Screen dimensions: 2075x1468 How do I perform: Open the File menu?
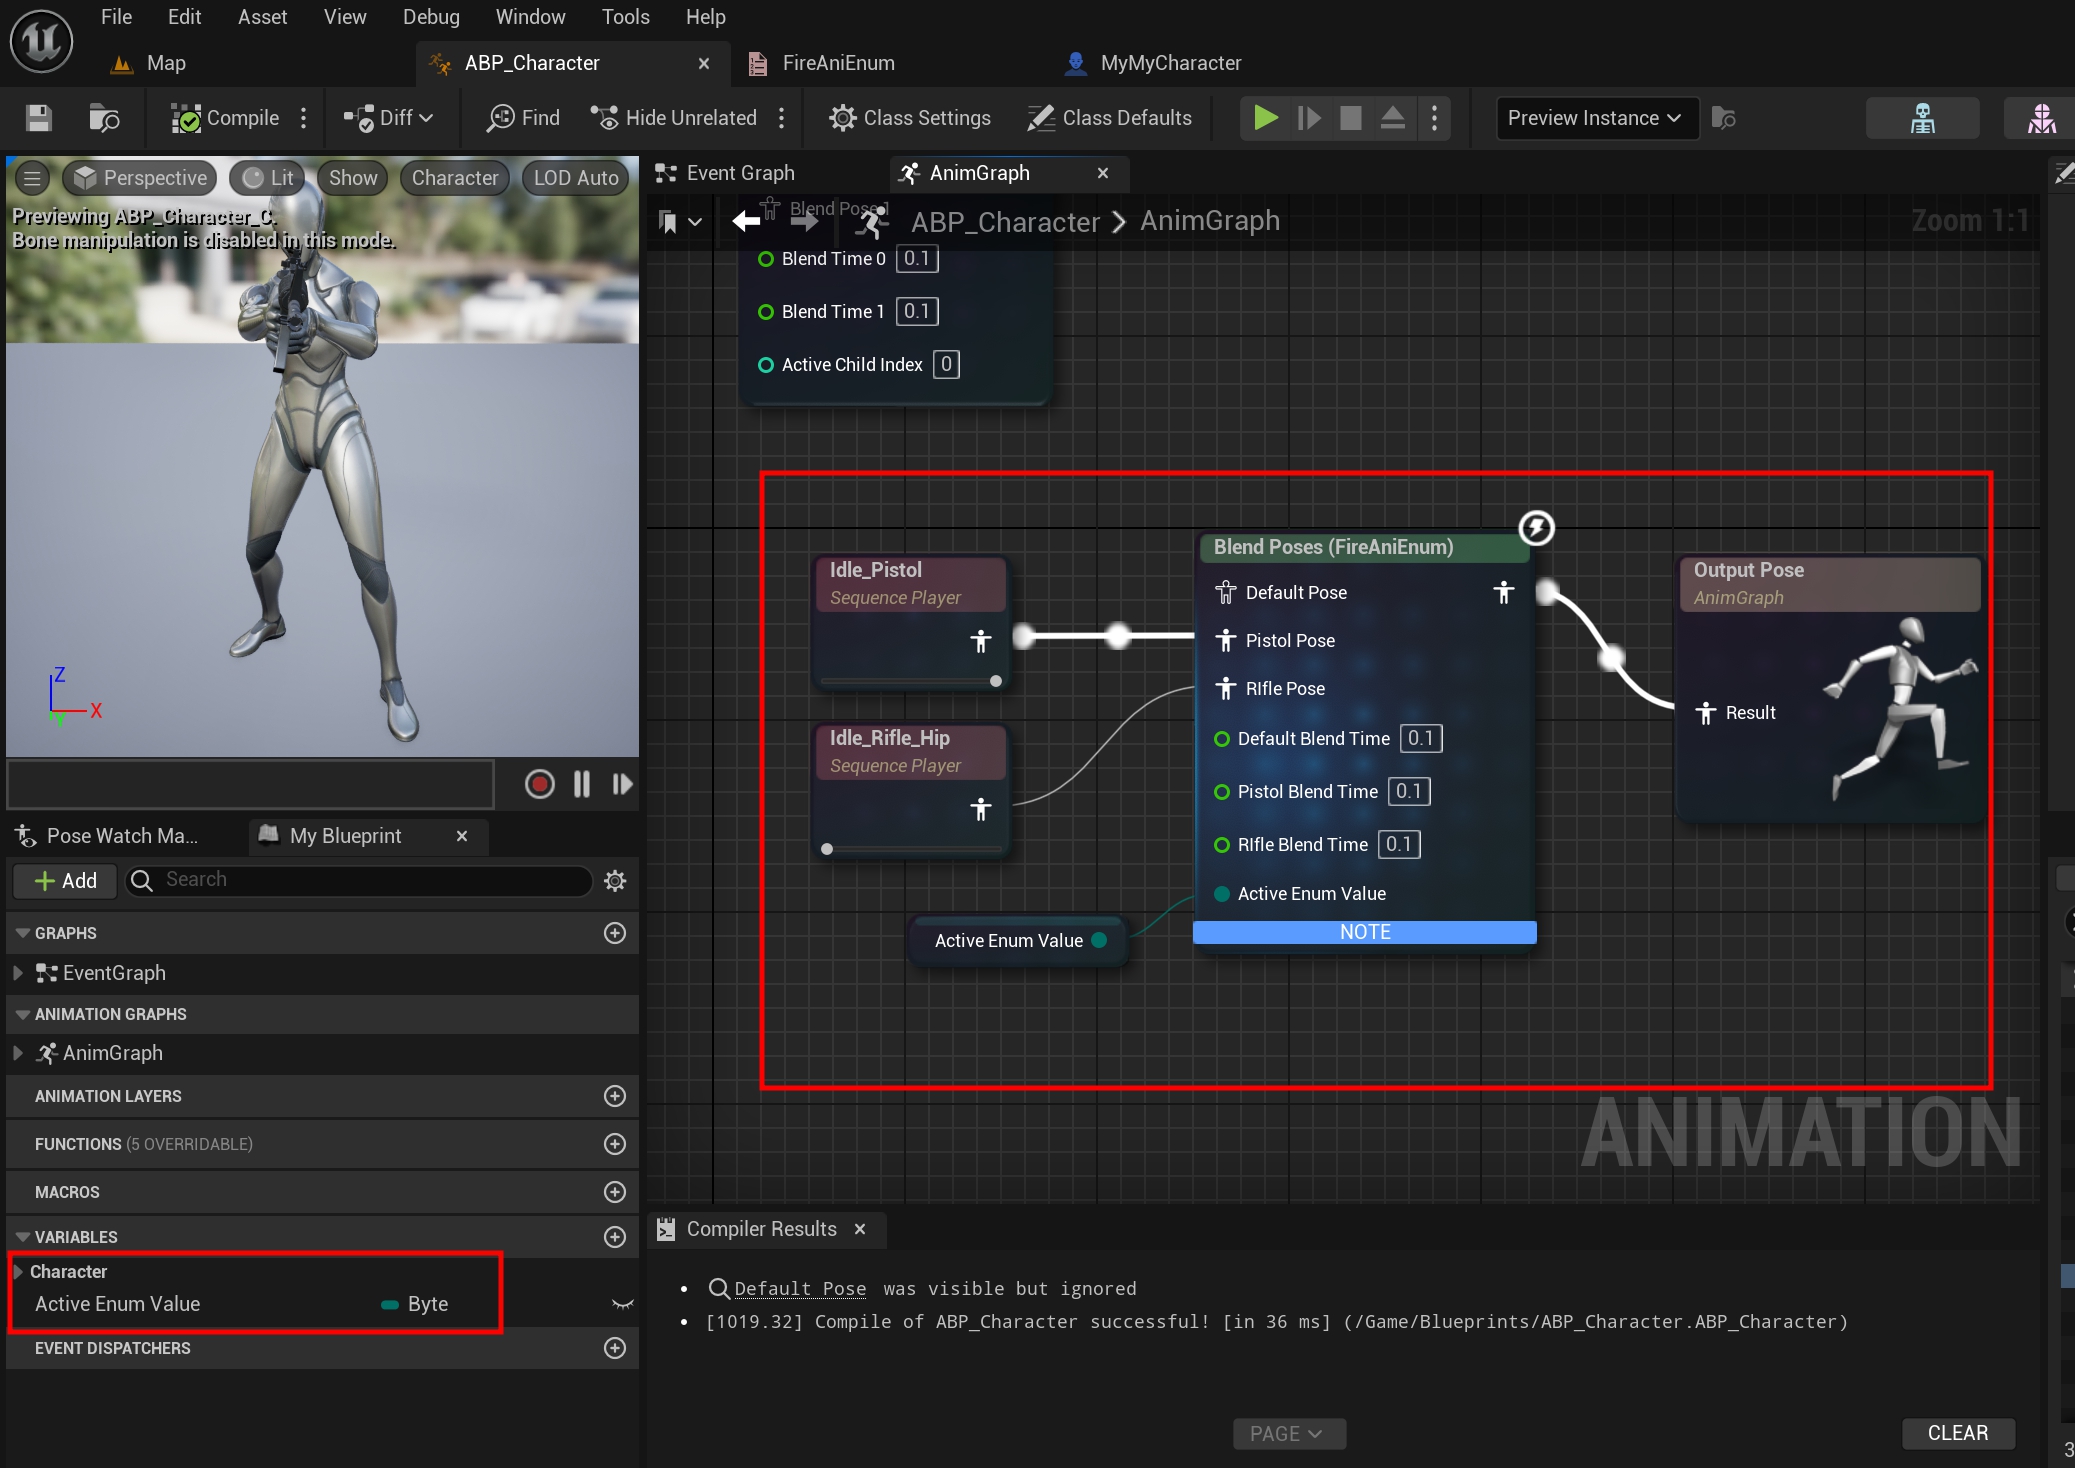pyautogui.click(x=116, y=17)
